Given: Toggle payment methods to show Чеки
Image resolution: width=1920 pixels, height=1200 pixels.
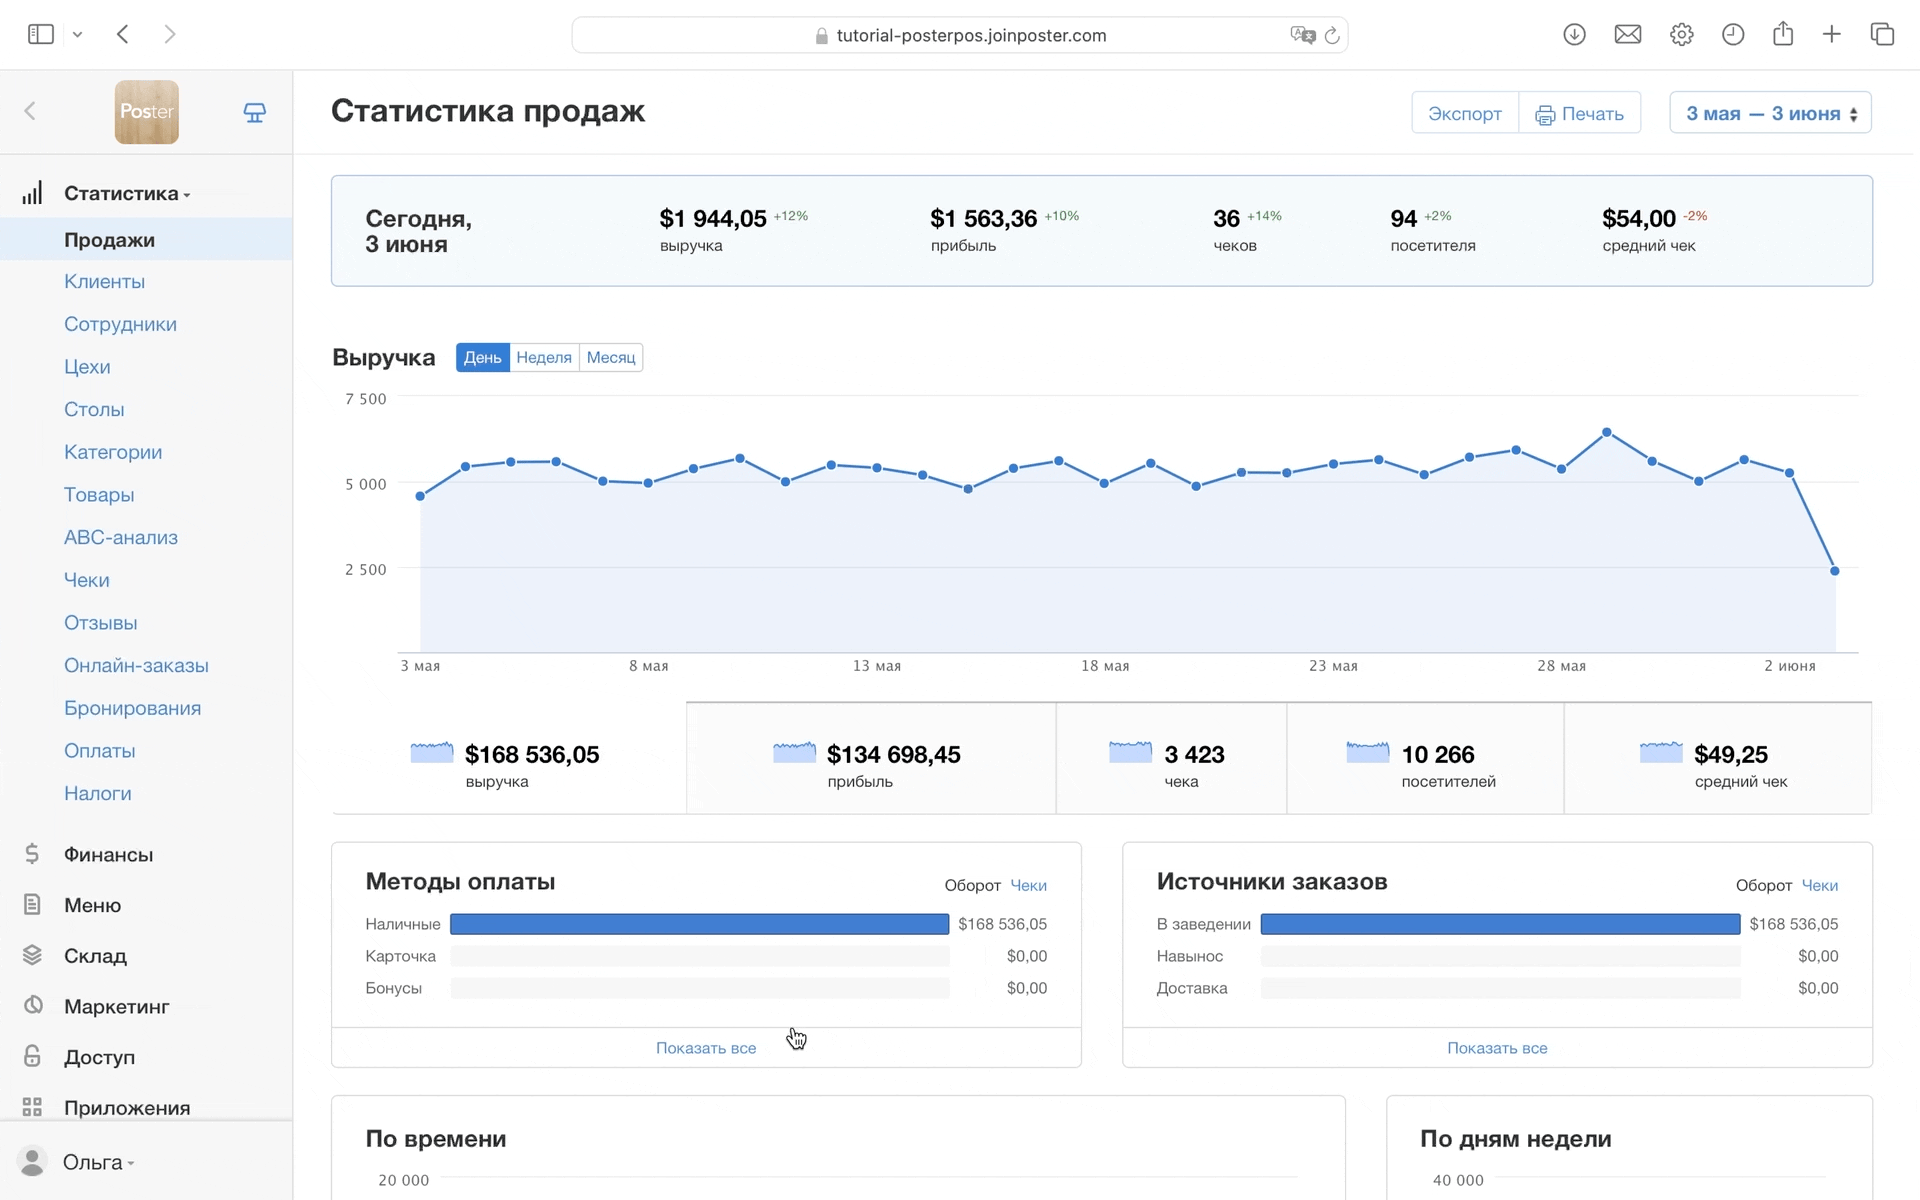Looking at the screenshot, I should pyautogui.click(x=1028, y=885).
